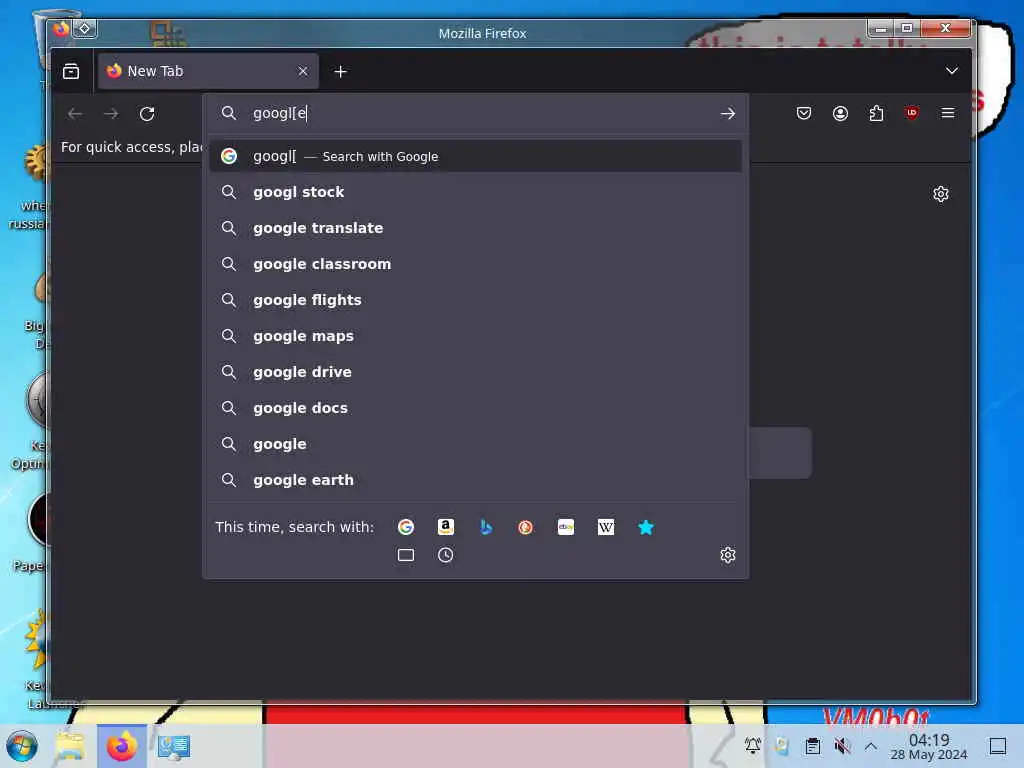Open the Firefox account icon

coord(840,114)
